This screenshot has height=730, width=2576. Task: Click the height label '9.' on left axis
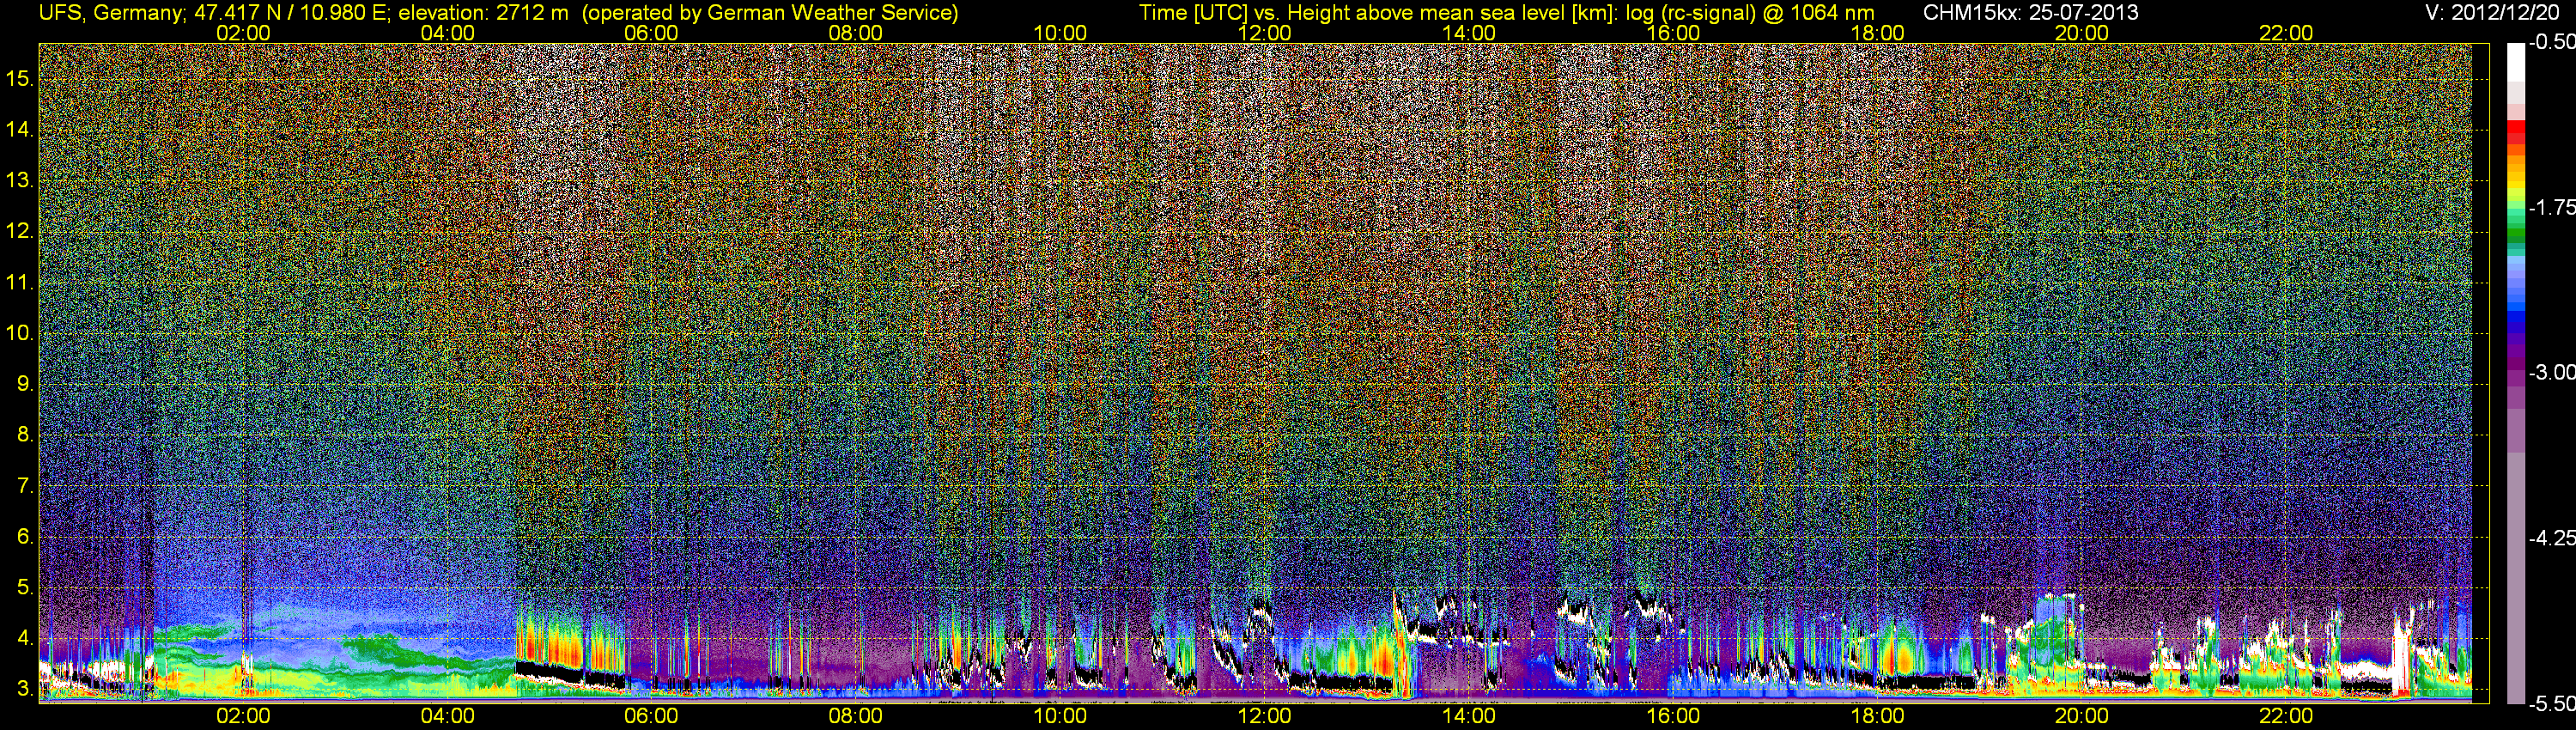click(26, 384)
